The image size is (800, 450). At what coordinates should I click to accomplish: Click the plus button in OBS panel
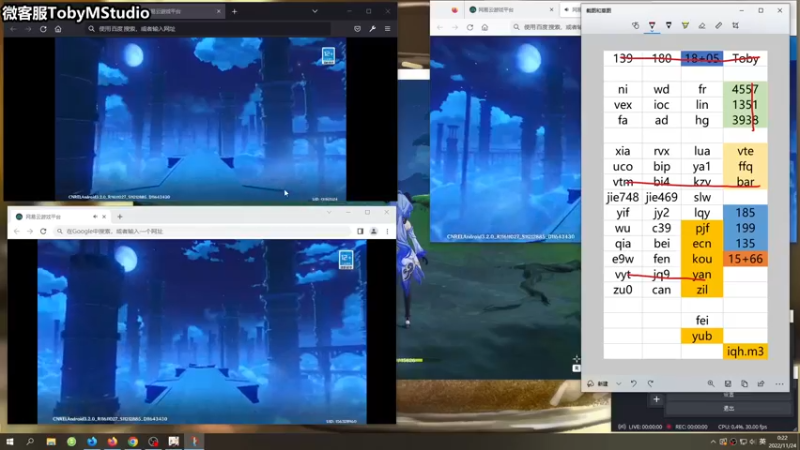pyautogui.click(x=657, y=399)
